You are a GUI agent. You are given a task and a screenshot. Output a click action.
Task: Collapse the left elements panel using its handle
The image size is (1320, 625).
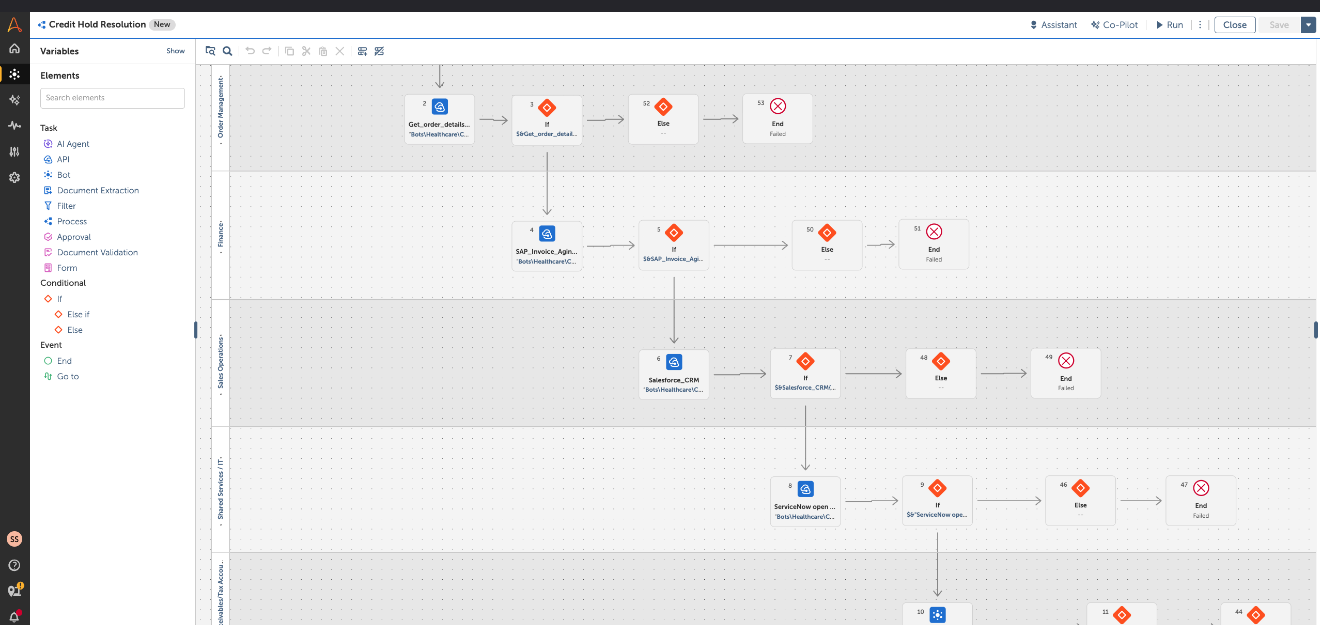tap(196, 330)
